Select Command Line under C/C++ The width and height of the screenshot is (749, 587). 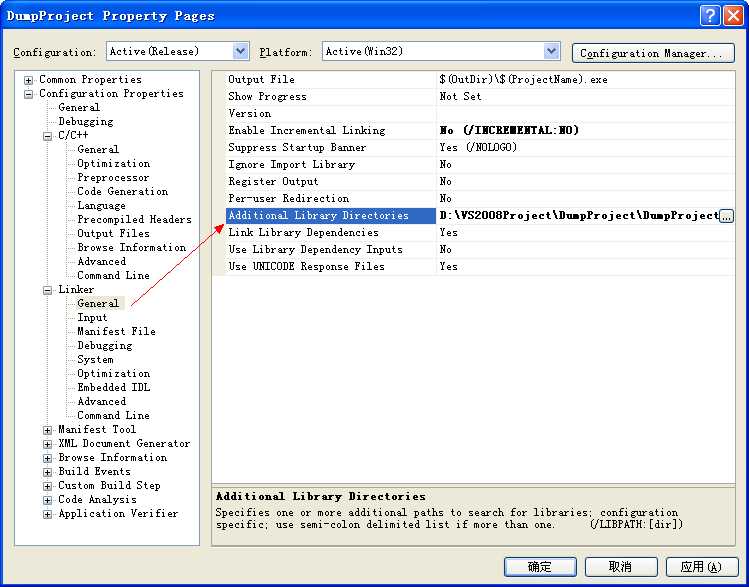click(113, 275)
